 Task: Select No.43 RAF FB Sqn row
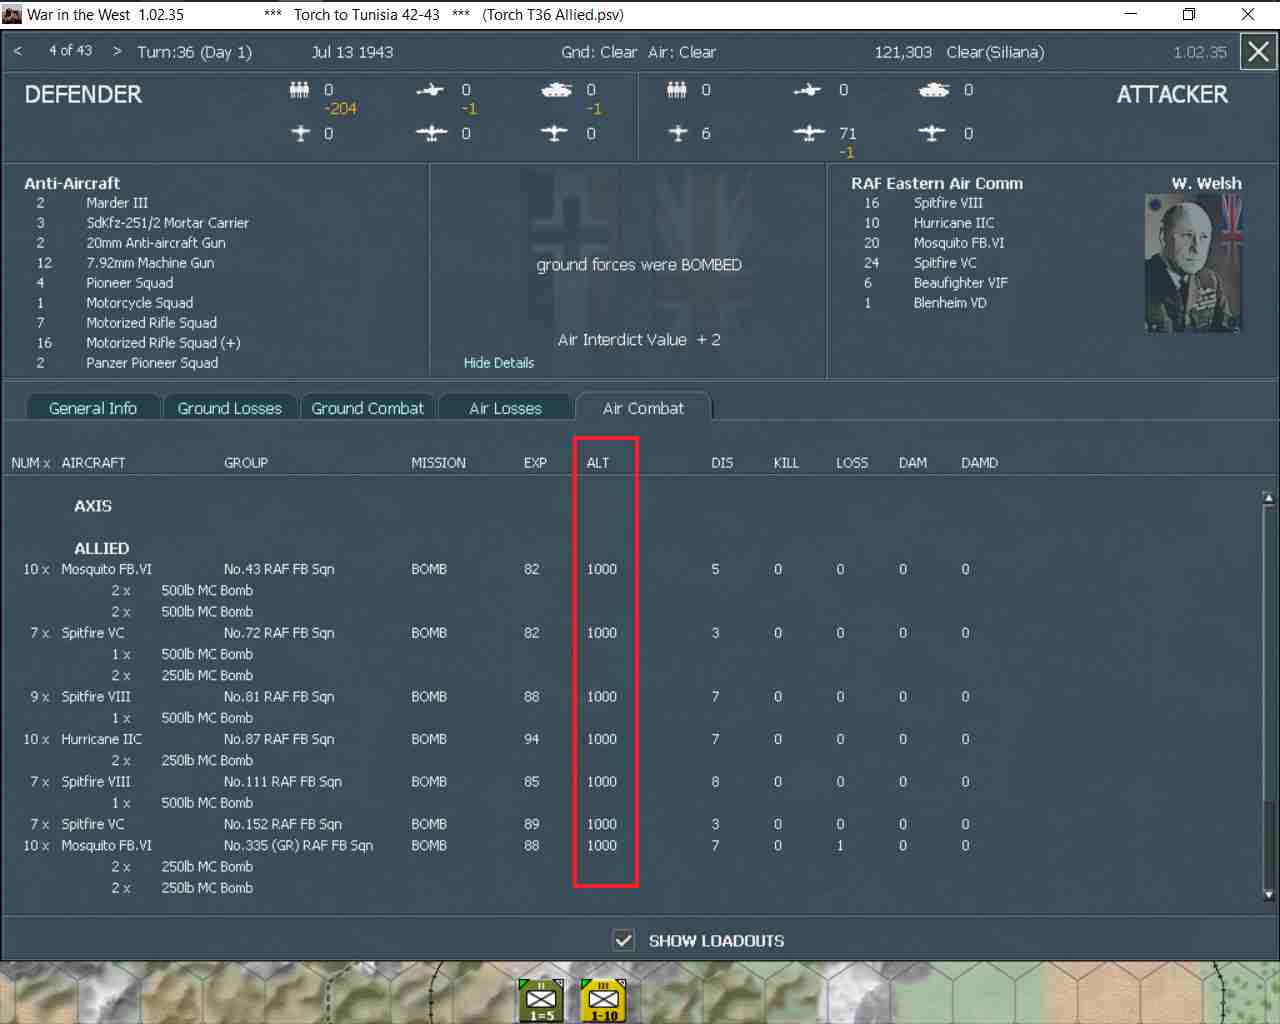coord(497,569)
